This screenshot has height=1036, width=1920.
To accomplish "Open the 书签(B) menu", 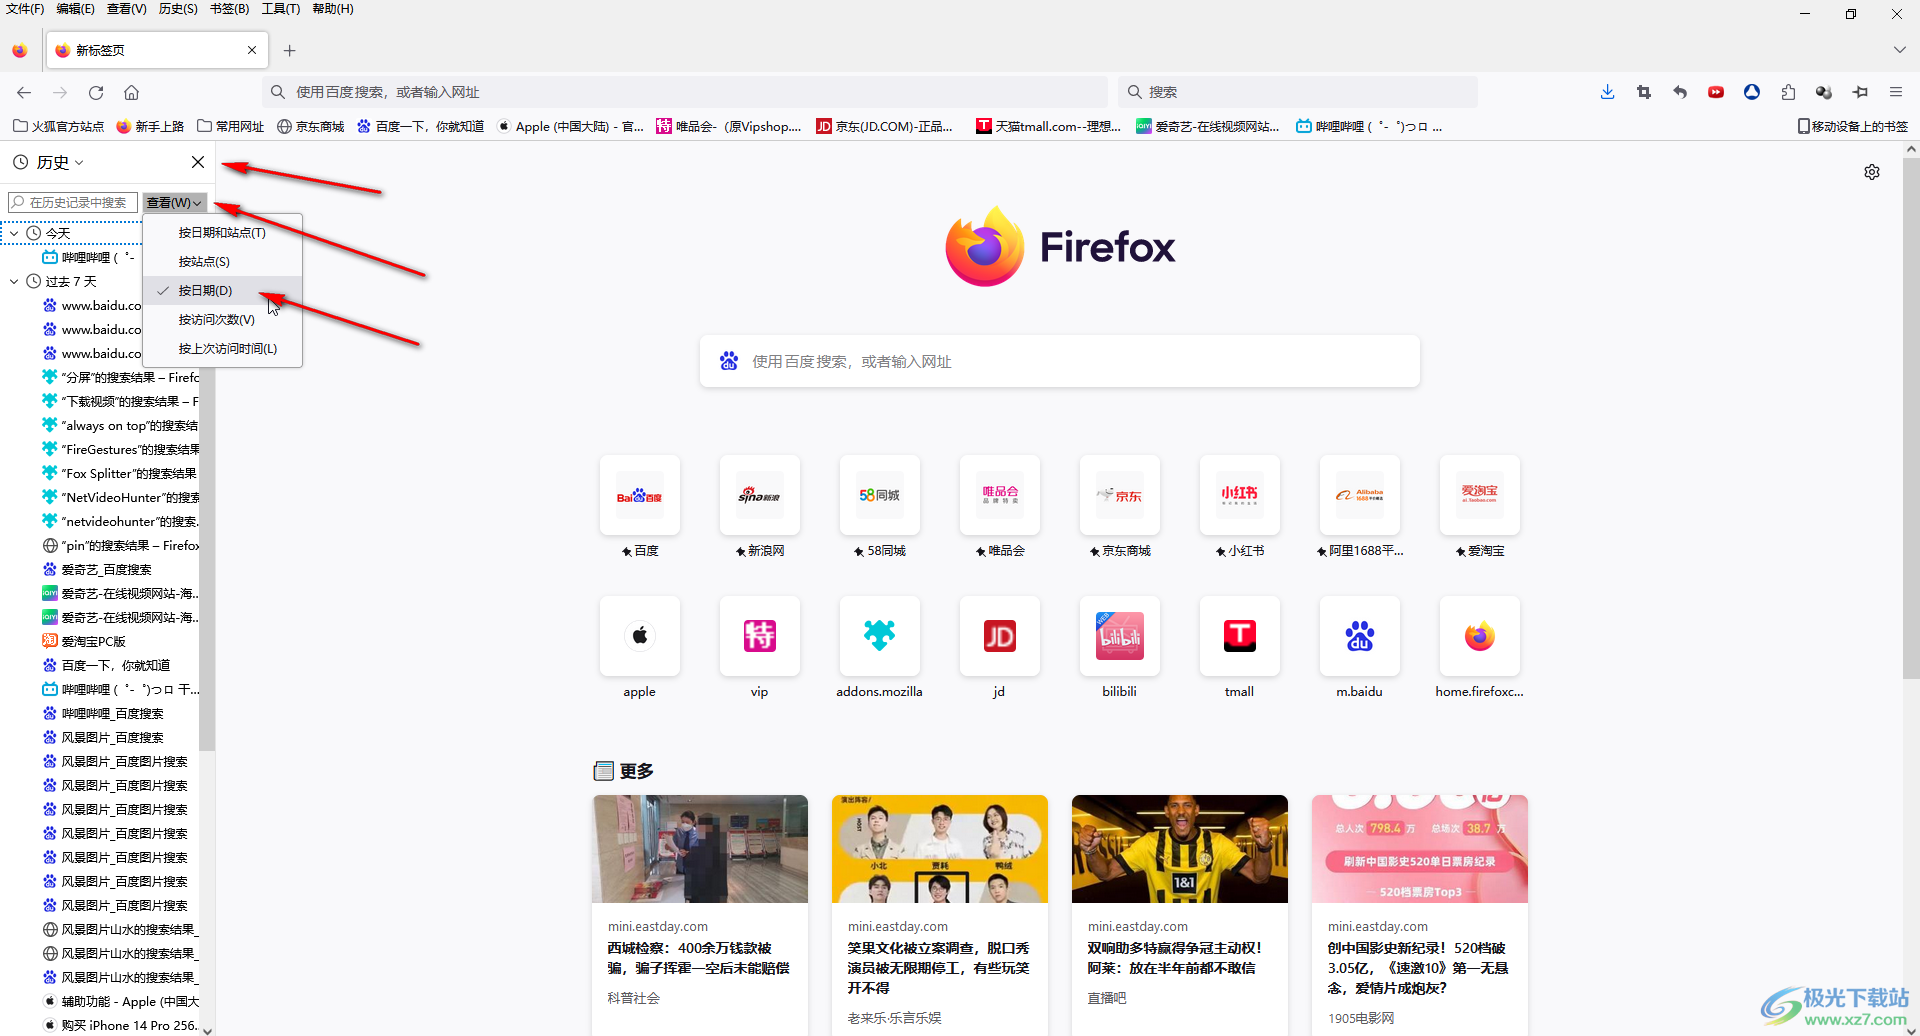I will pos(229,9).
